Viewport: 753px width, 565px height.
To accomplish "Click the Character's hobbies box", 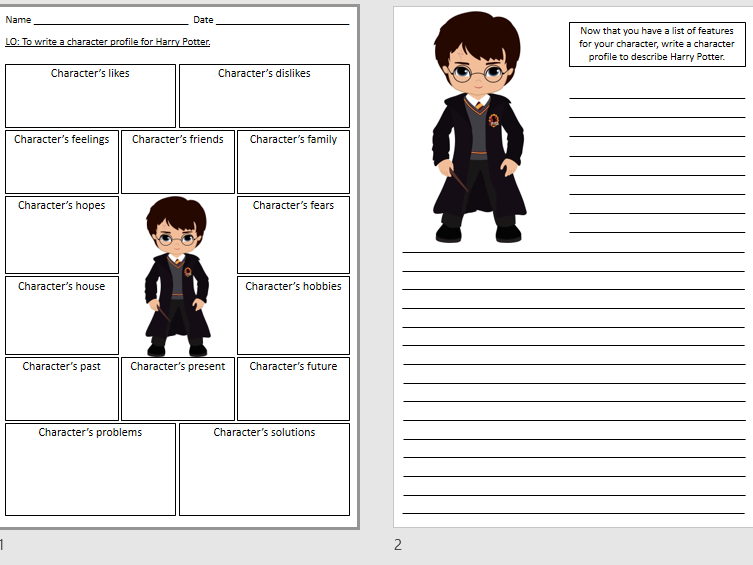I will (293, 315).
